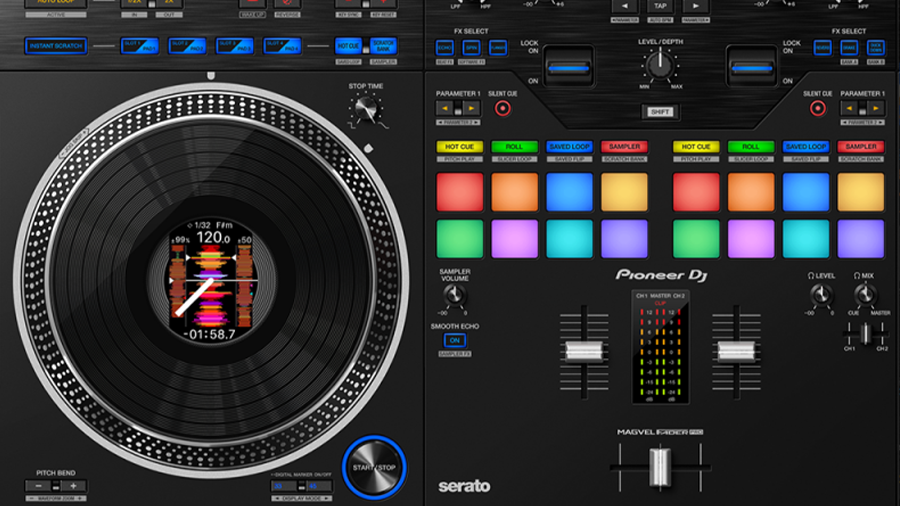Select the Brake effect on right FX Select
The image size is (900, 506).
tap(849, 48)
